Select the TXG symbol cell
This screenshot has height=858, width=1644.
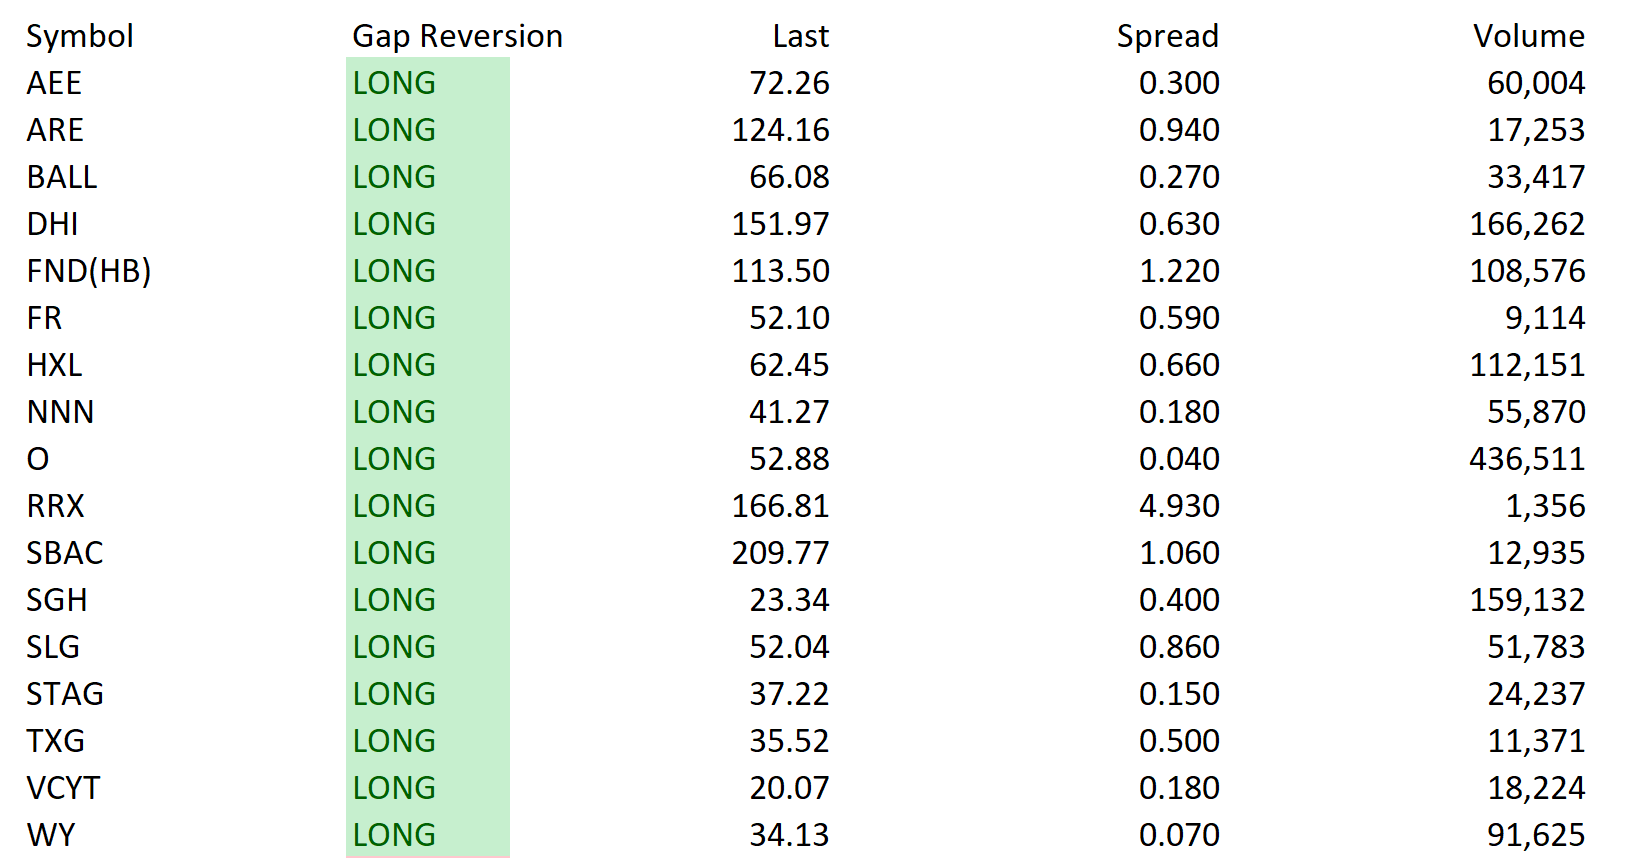coord(55,741)
